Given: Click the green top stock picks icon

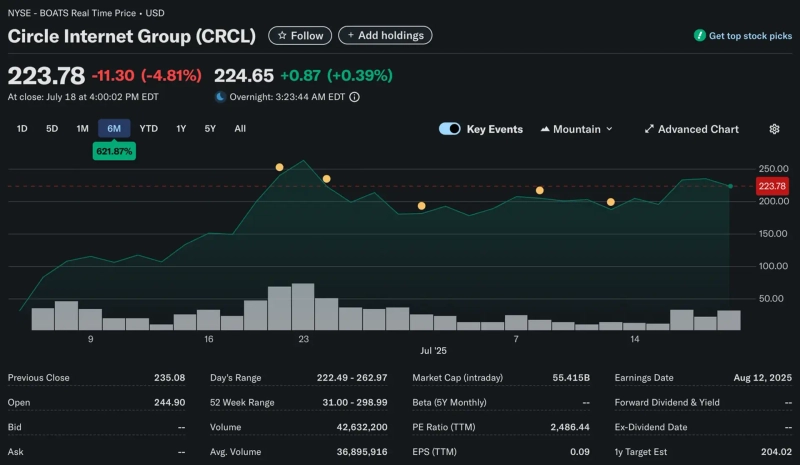Looking at the screenshot, I should tap(700, 35).
